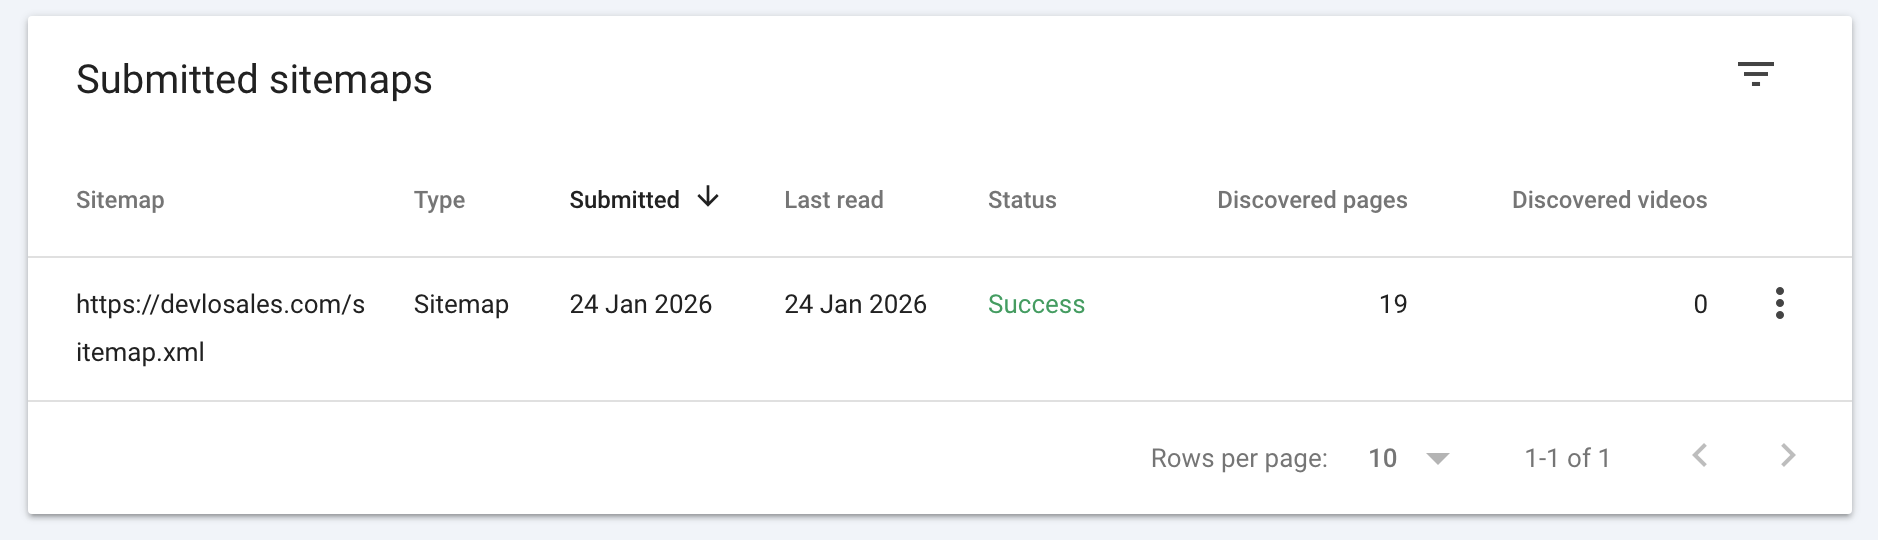
Task: Click the Submitted sitemaps heading
Action: 254,80
